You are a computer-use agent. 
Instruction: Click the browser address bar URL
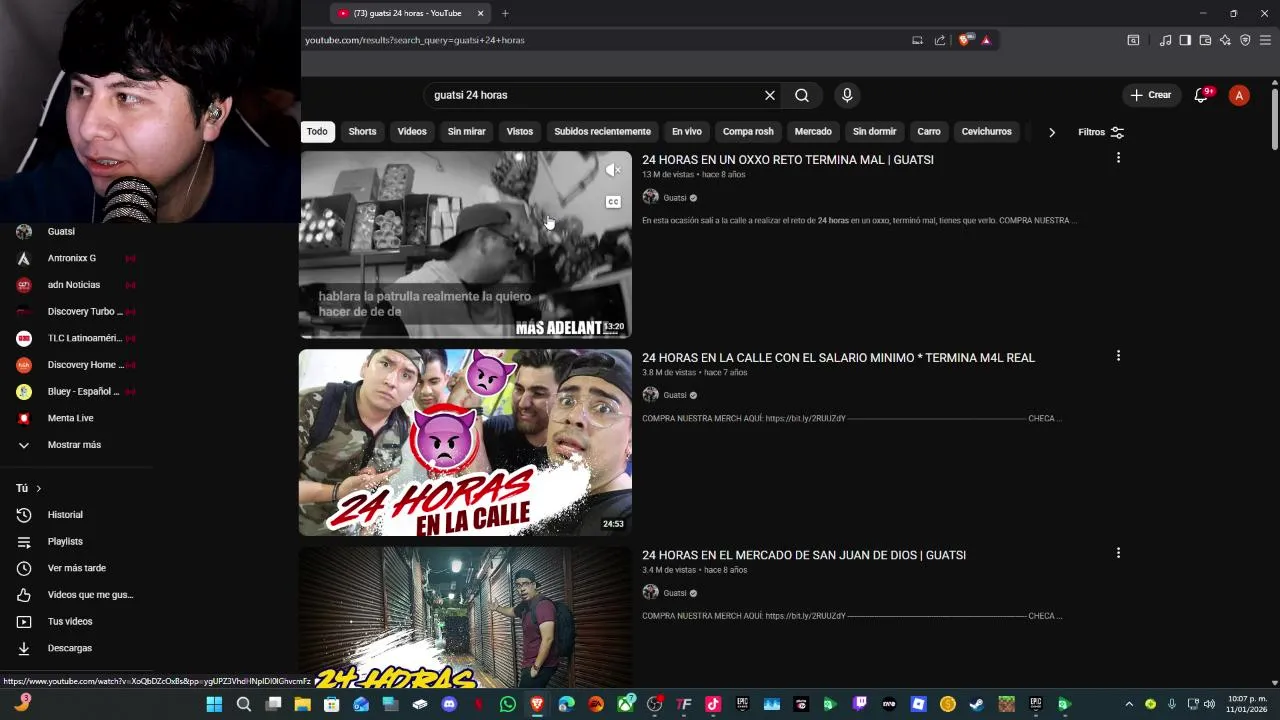[x=415, y=40]
